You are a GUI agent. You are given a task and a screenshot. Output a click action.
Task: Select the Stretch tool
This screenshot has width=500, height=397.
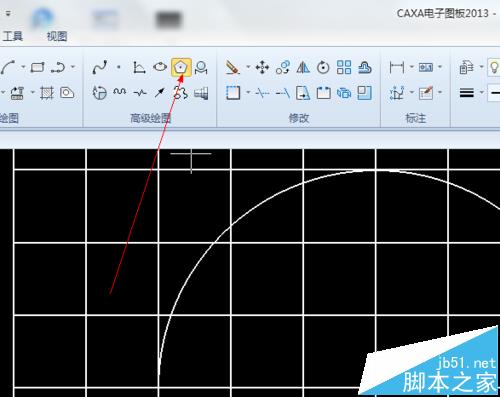(x=303, y=93)
